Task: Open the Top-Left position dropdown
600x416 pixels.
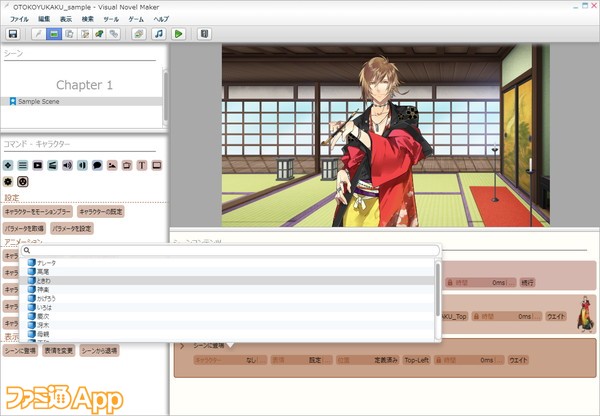Action: (x=416, y=360)
